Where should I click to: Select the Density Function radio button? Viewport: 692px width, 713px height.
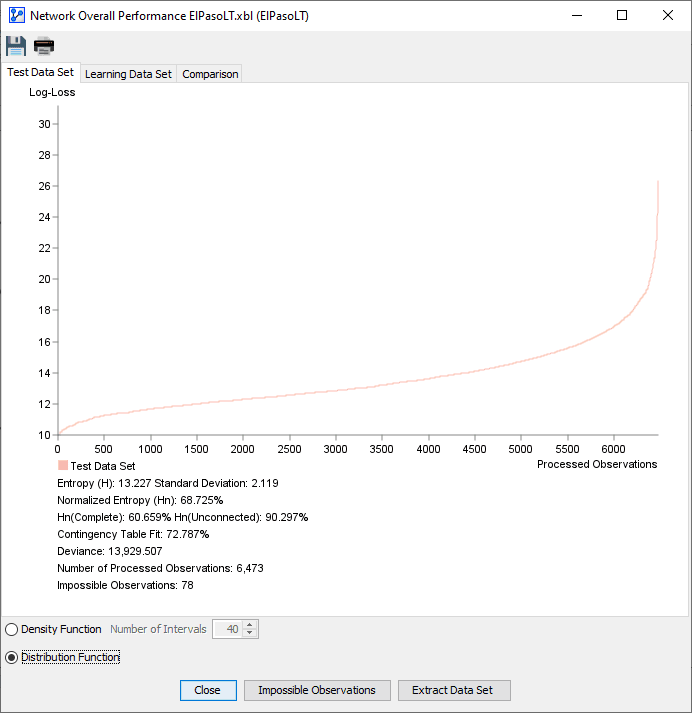[11, 629]
